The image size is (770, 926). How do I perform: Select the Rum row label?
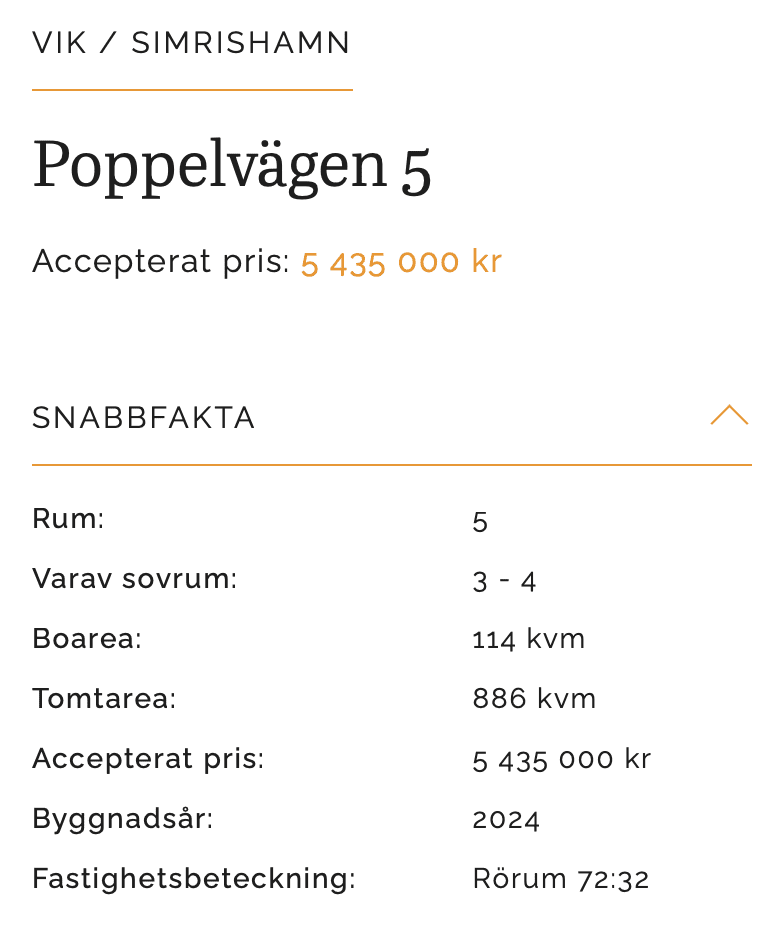point(68,519)
